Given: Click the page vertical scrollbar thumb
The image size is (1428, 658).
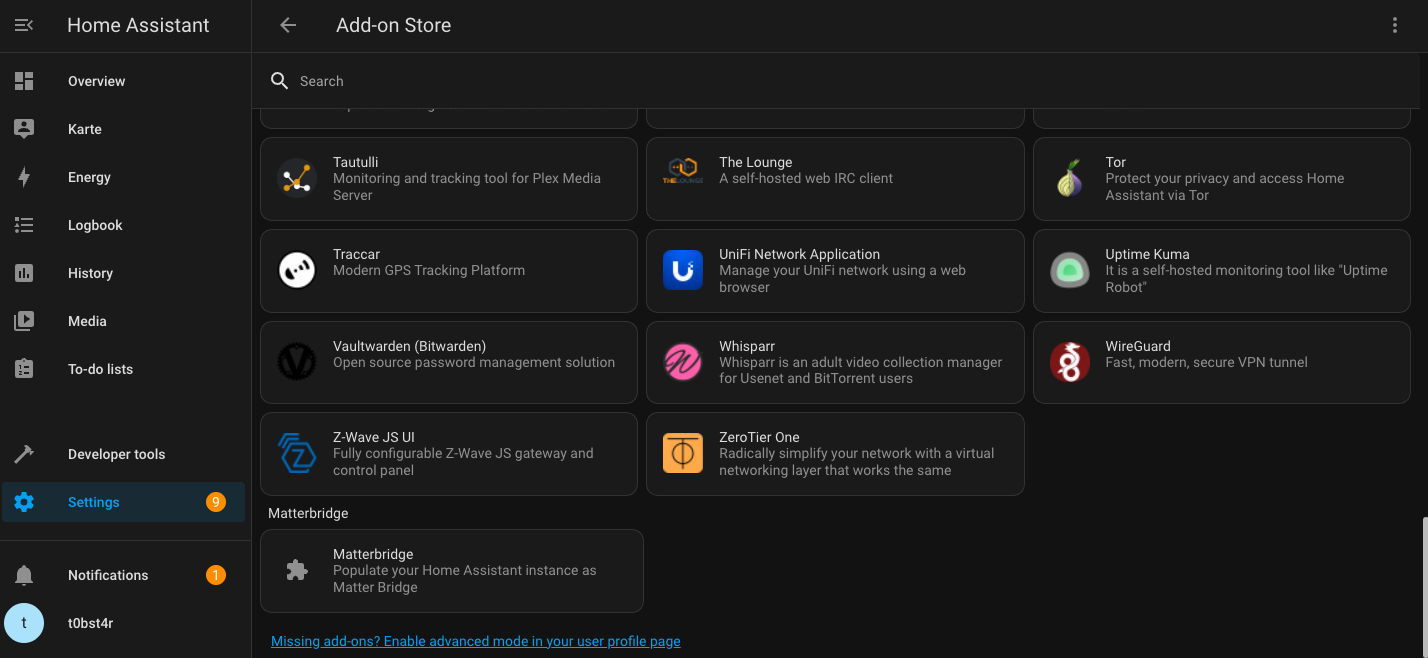Looking at the screenshot, I should tap(1423, 587).
